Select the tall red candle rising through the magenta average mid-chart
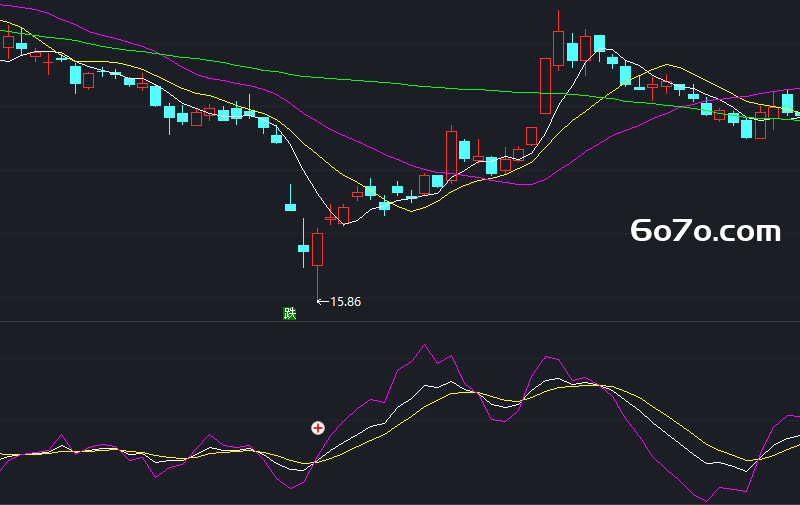800x505 pixels. click(x=451, y=156)
